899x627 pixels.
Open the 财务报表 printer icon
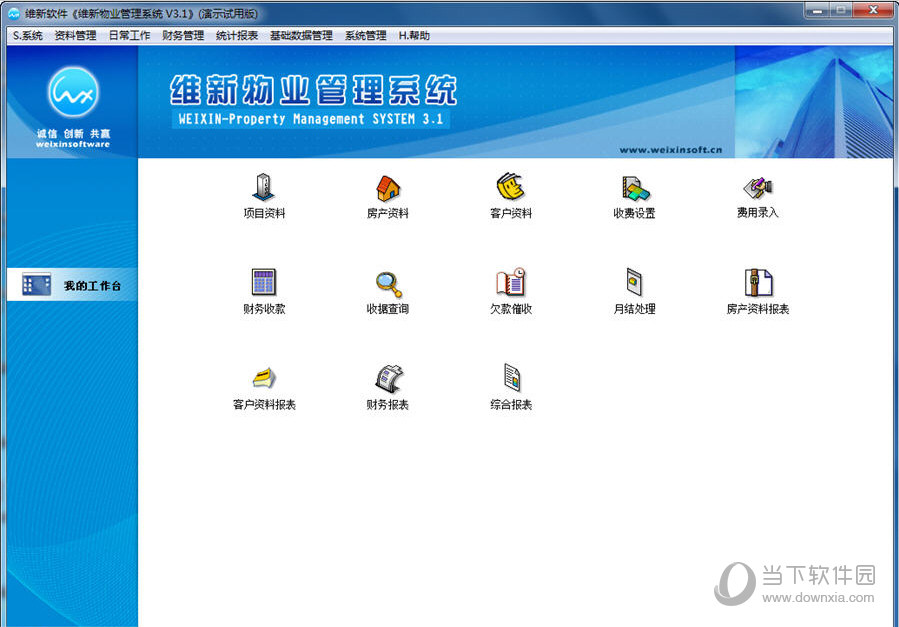pyautogui.click(x=388, y=378)
